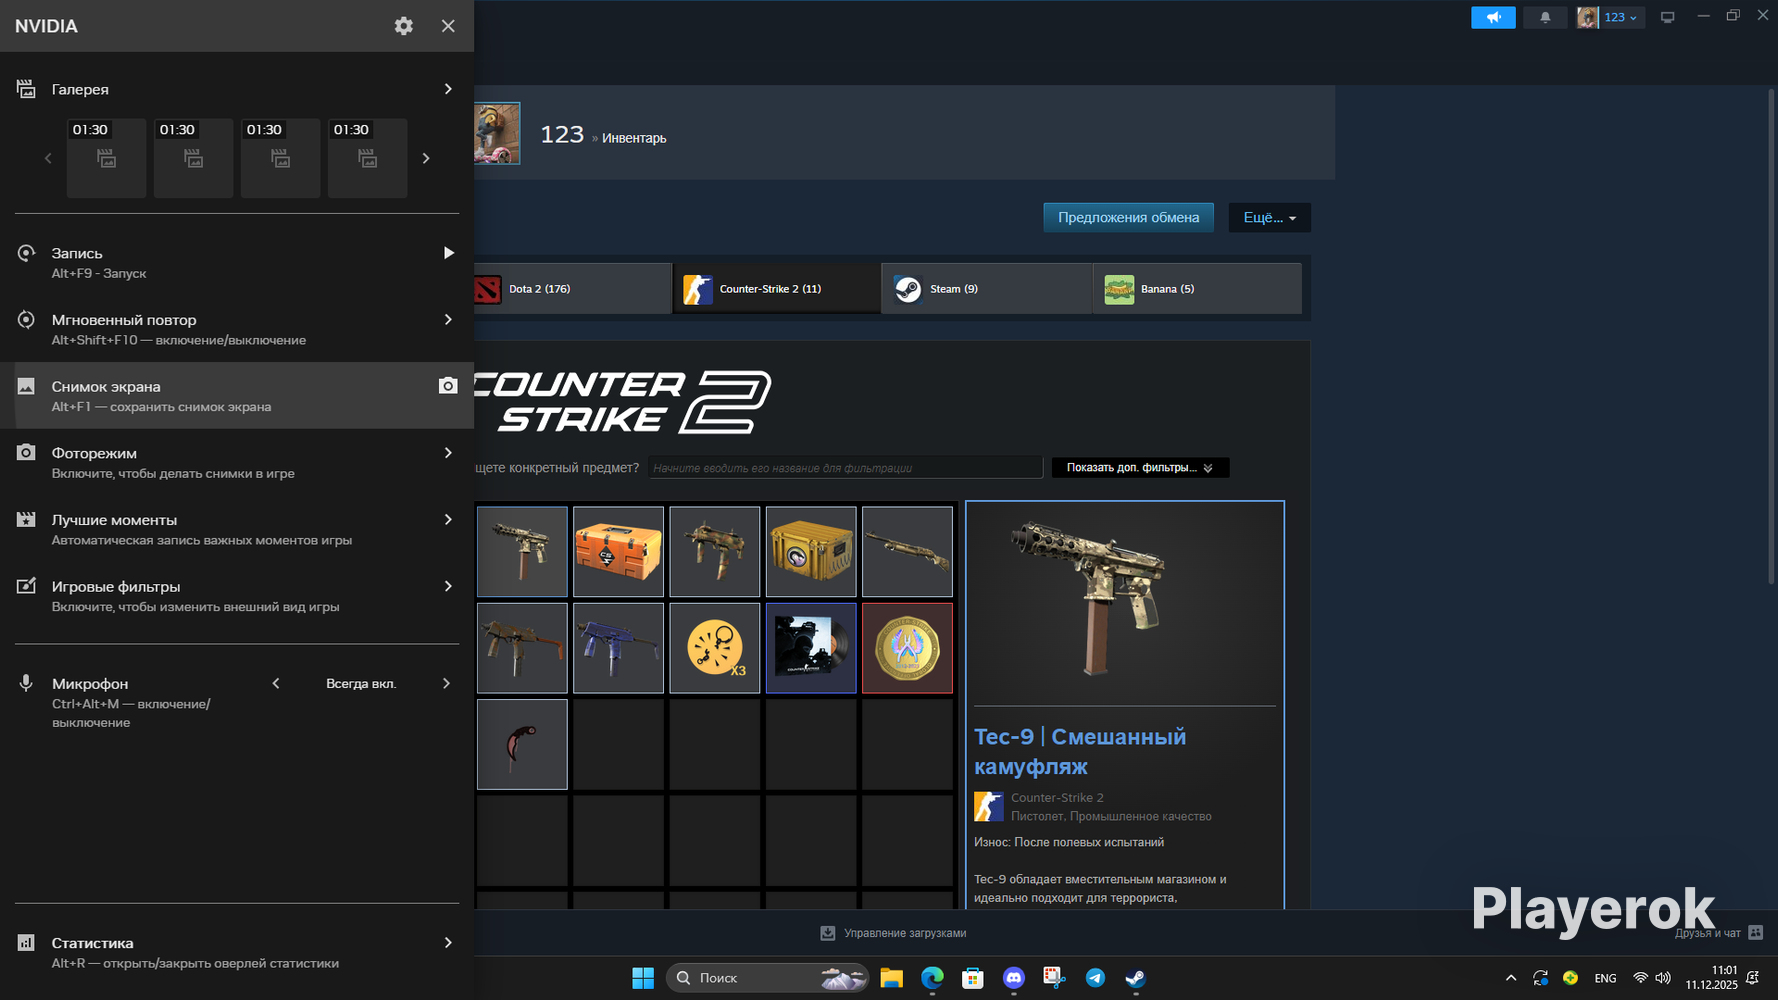Select the blue submachine gun item
This screenshot has height=1000, width=1778.
click(618, 648)
